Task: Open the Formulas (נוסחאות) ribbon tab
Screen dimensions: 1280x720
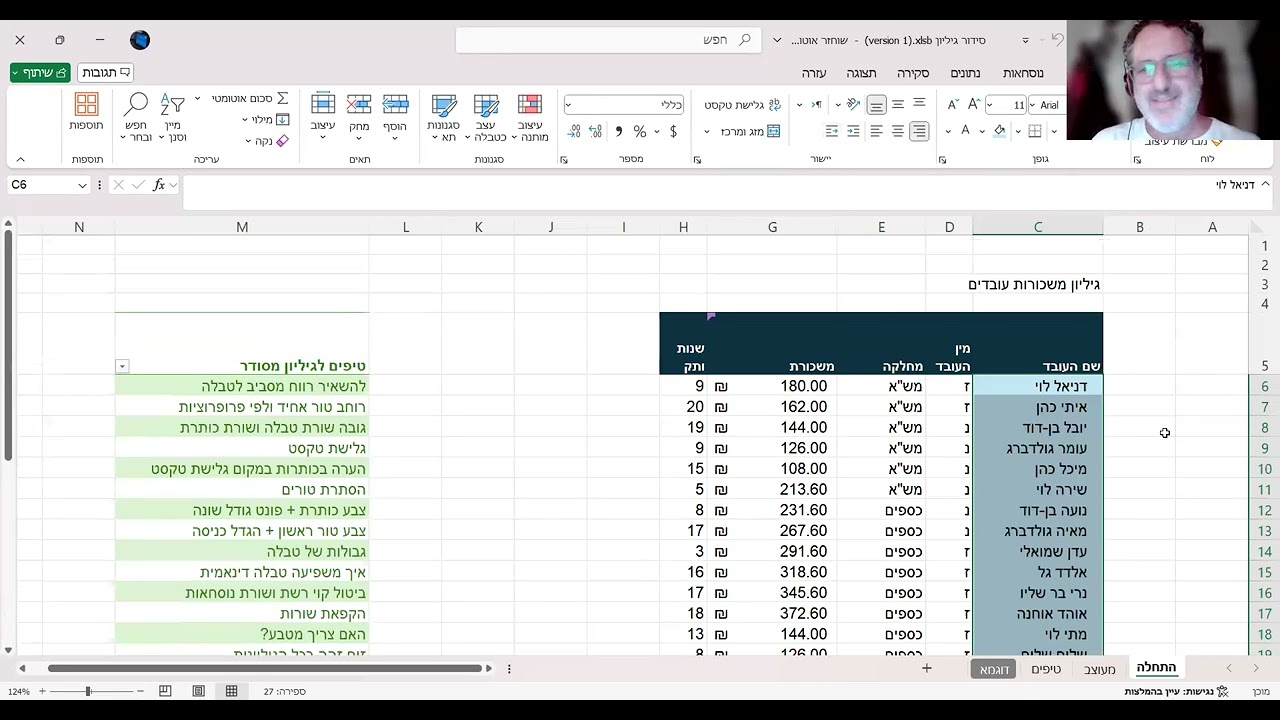Action: (x=1023, y=73)
